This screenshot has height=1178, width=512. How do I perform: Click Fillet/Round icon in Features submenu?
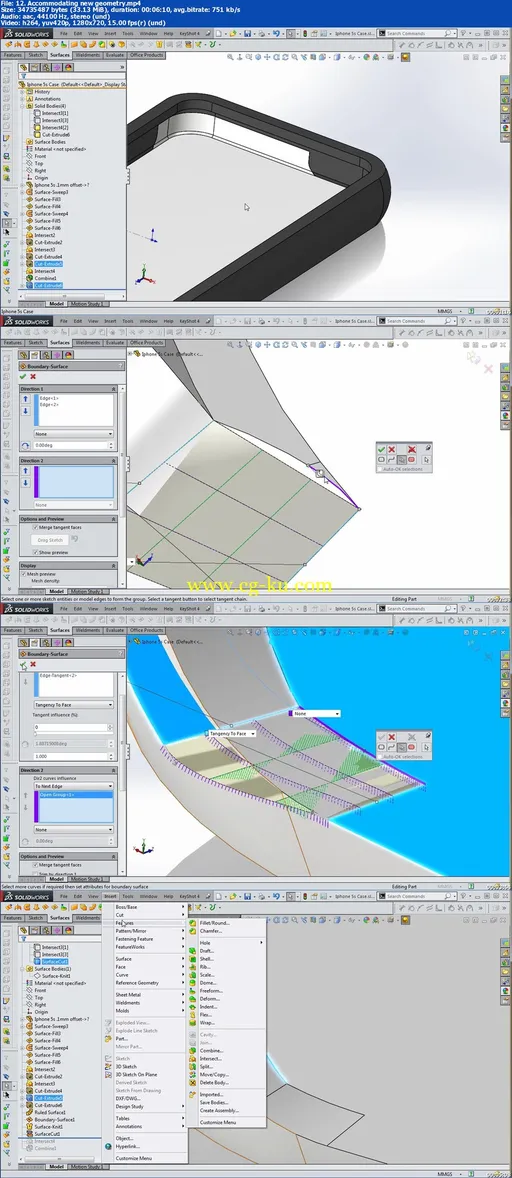pos(194,923)
